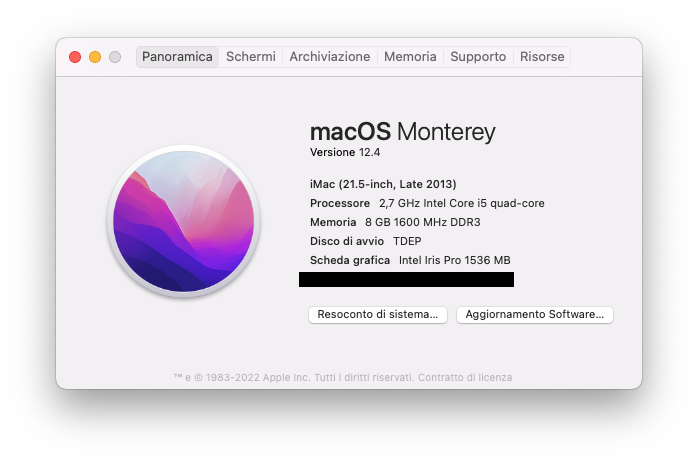Image resolution: width=698 pixels, height=463 pixels.
Task: Click the Disco di avvio label
Action: coord(347,241)
